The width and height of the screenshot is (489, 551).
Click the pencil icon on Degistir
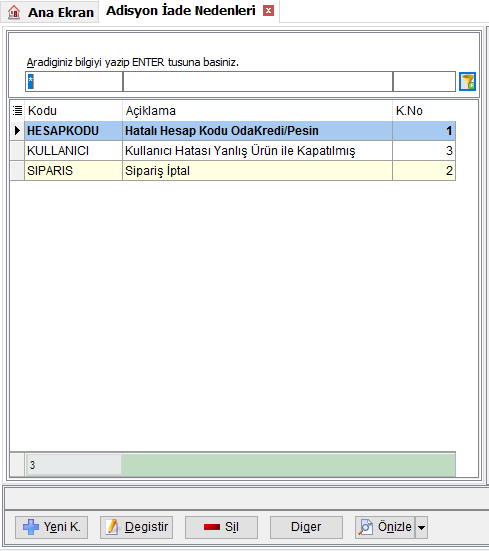coord(112,527)
